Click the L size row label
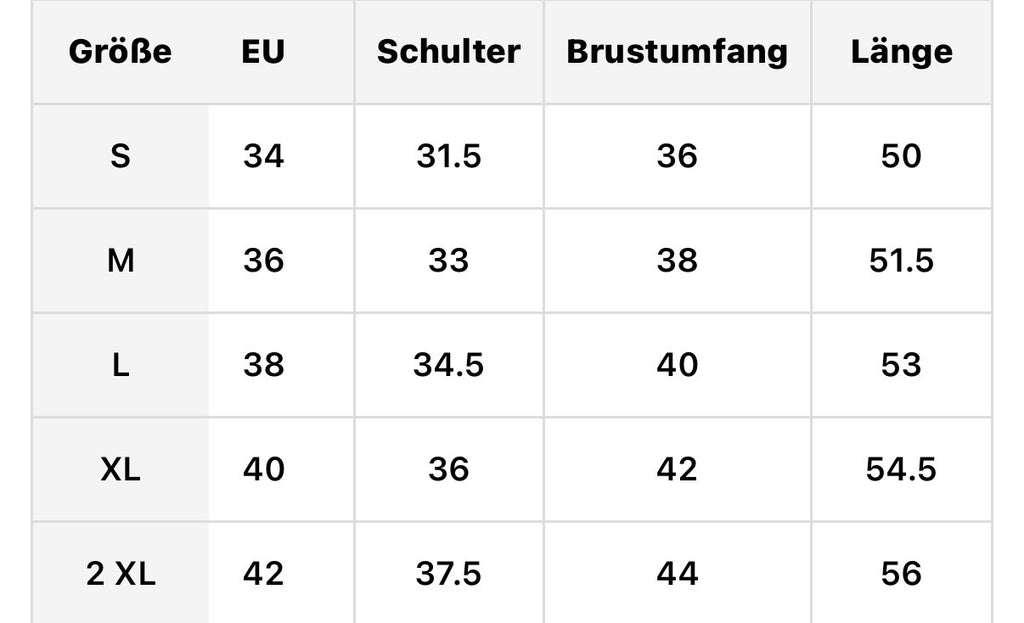Image resolution: width=1024 pixels, height=623 pixels. tap(120, 365)
